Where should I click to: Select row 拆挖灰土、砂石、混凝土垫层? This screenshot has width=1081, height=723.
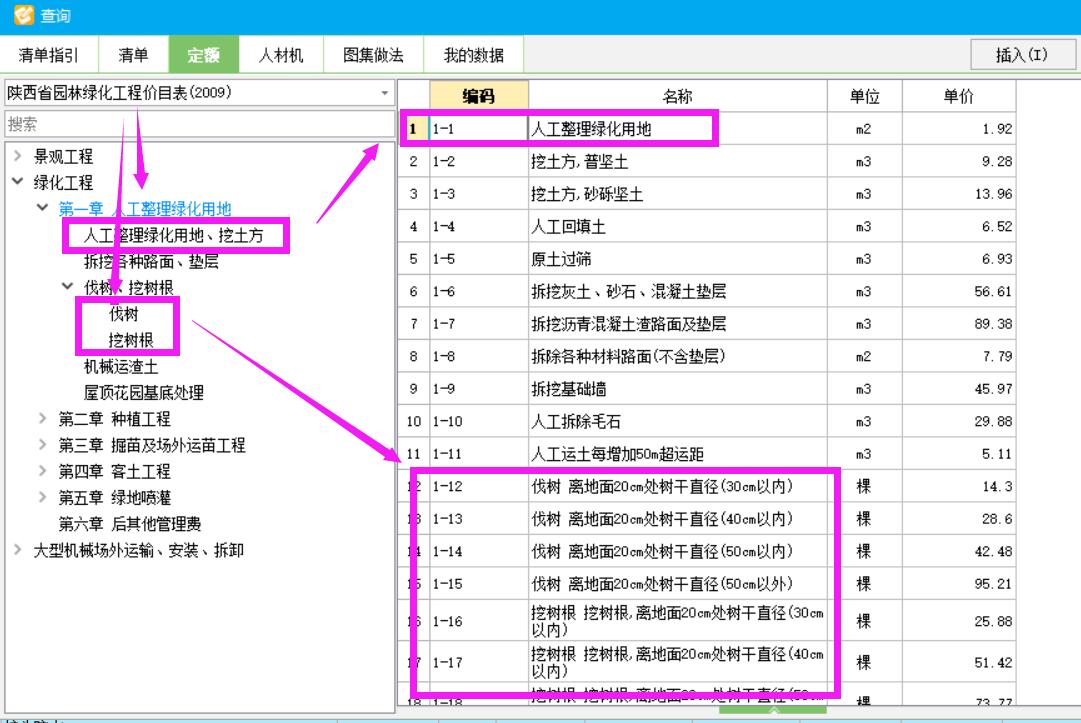(x=707, y=292)
